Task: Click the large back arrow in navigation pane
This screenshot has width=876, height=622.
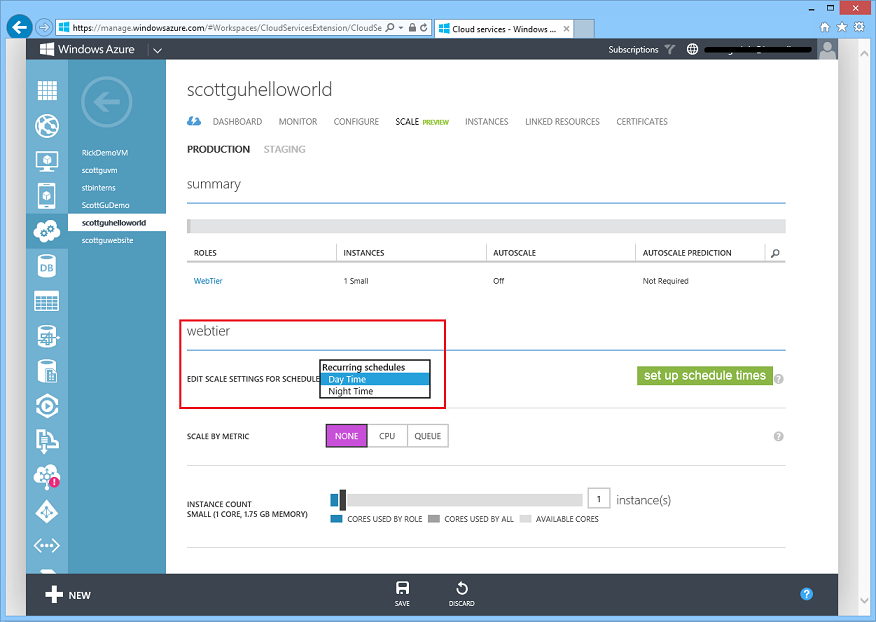Action: 107,102
